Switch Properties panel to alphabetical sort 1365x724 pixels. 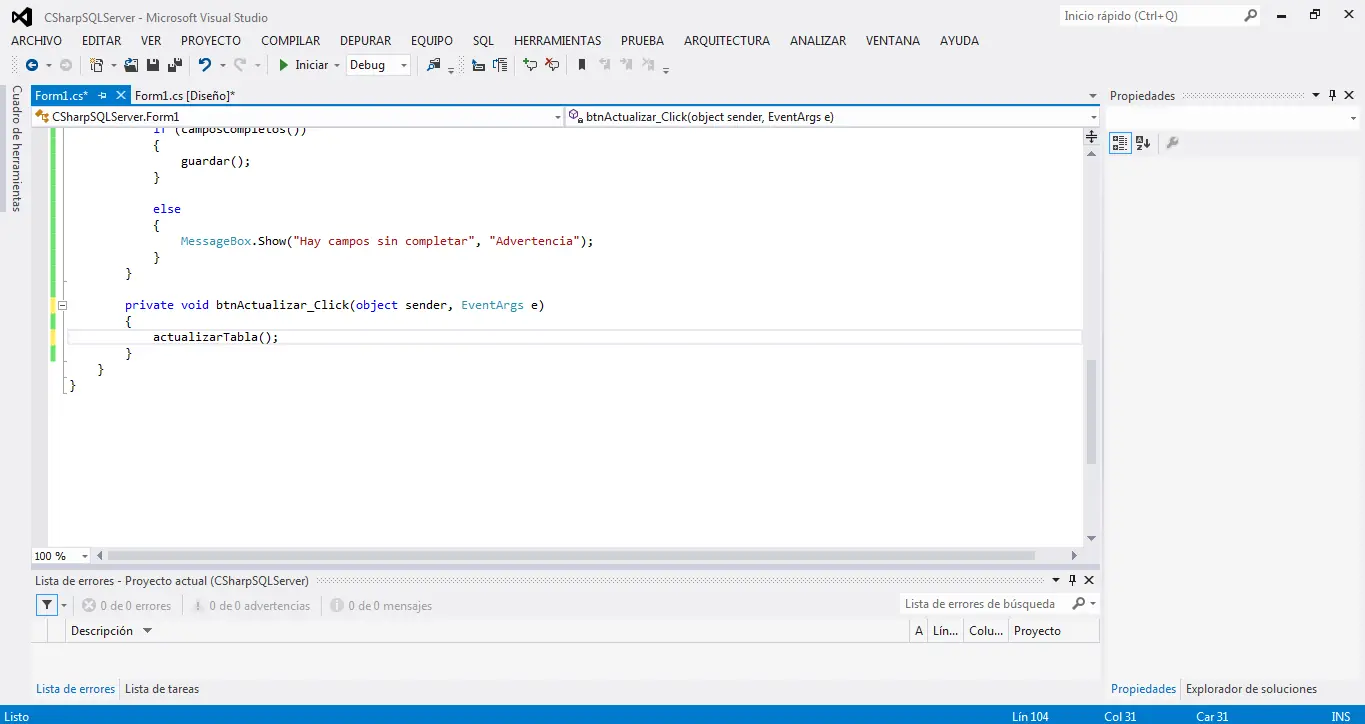1143,143
